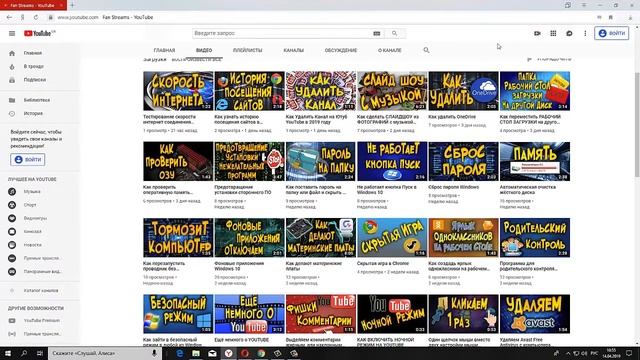The image size is (640, 360).
Task: Switch to the ОБСУЖДЕНИЕ channel tab
Action: 341,50
